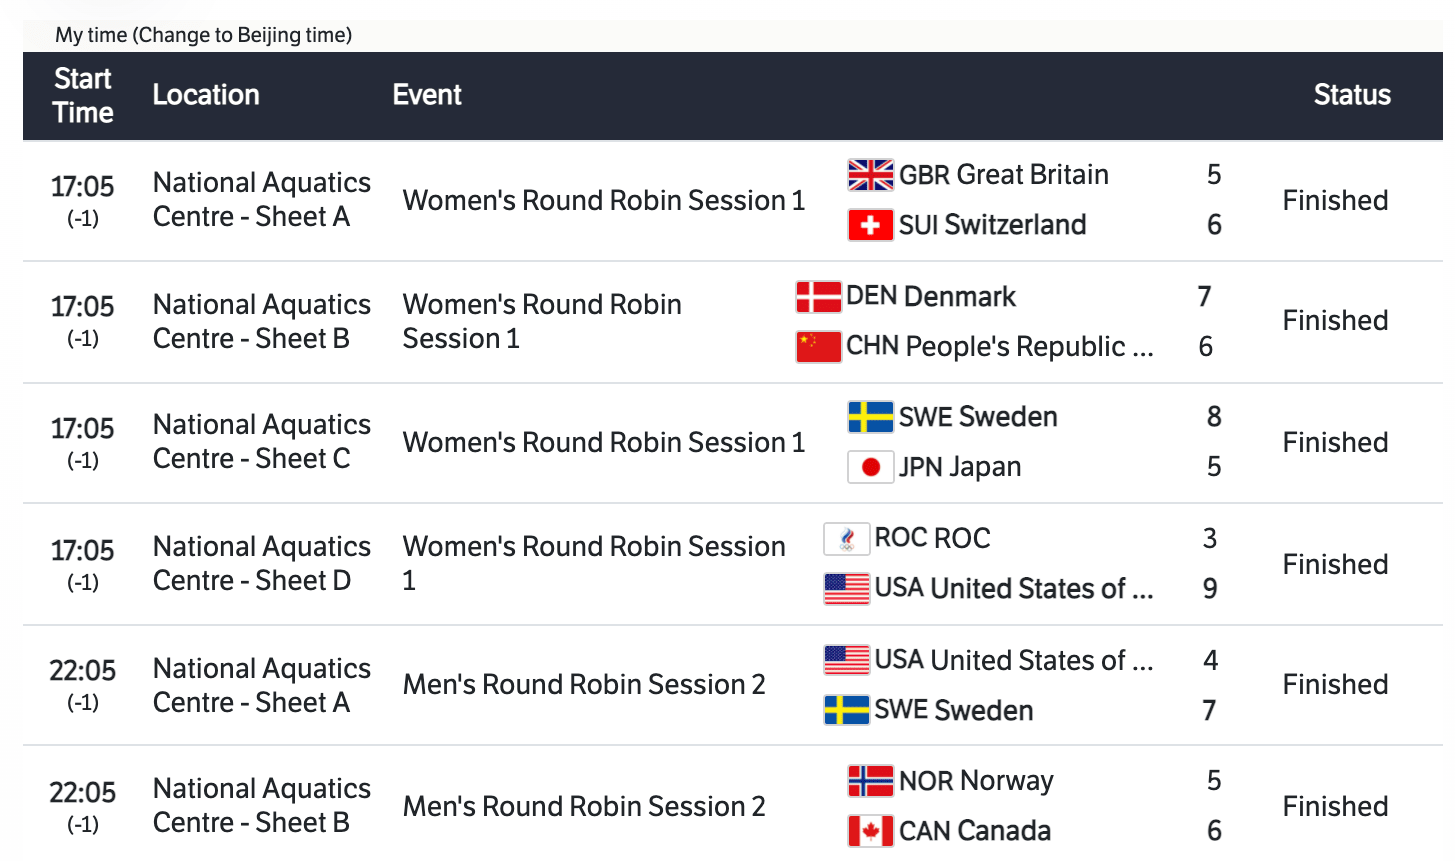Click the Japan flag icon

(x=870, y=467)
